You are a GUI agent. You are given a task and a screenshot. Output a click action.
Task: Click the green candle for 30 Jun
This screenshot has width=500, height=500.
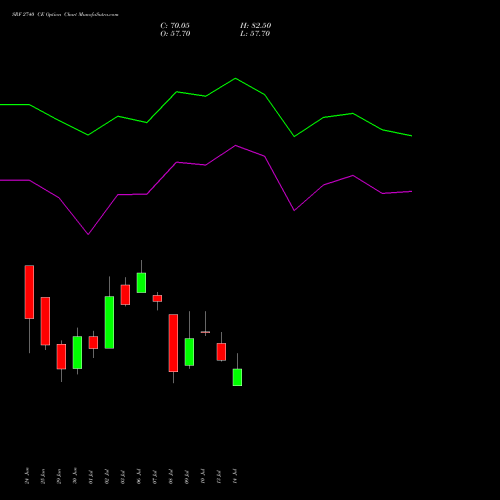(x=77, y=352)
